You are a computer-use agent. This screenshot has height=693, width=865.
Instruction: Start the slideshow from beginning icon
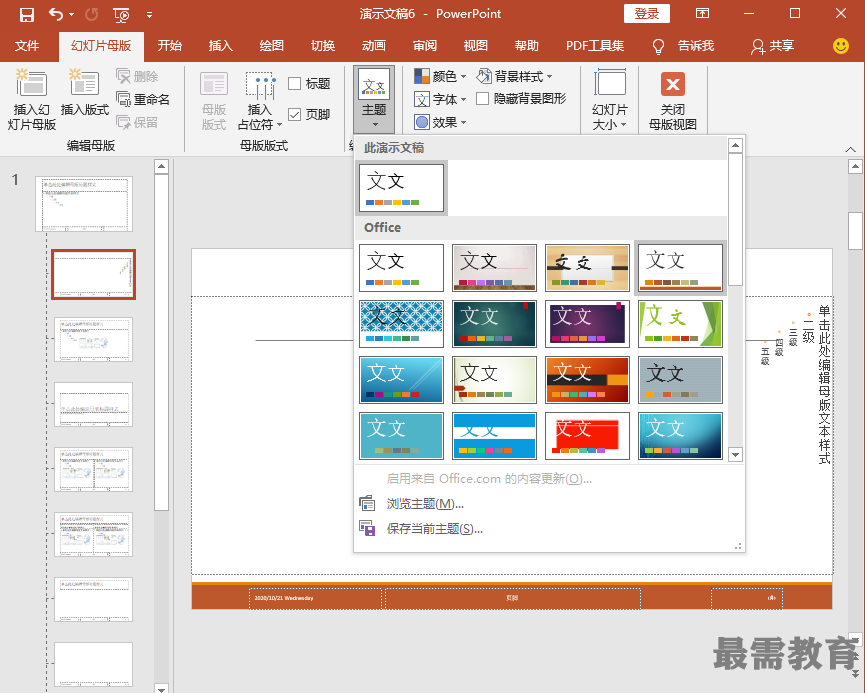click(x=121, y=15)
